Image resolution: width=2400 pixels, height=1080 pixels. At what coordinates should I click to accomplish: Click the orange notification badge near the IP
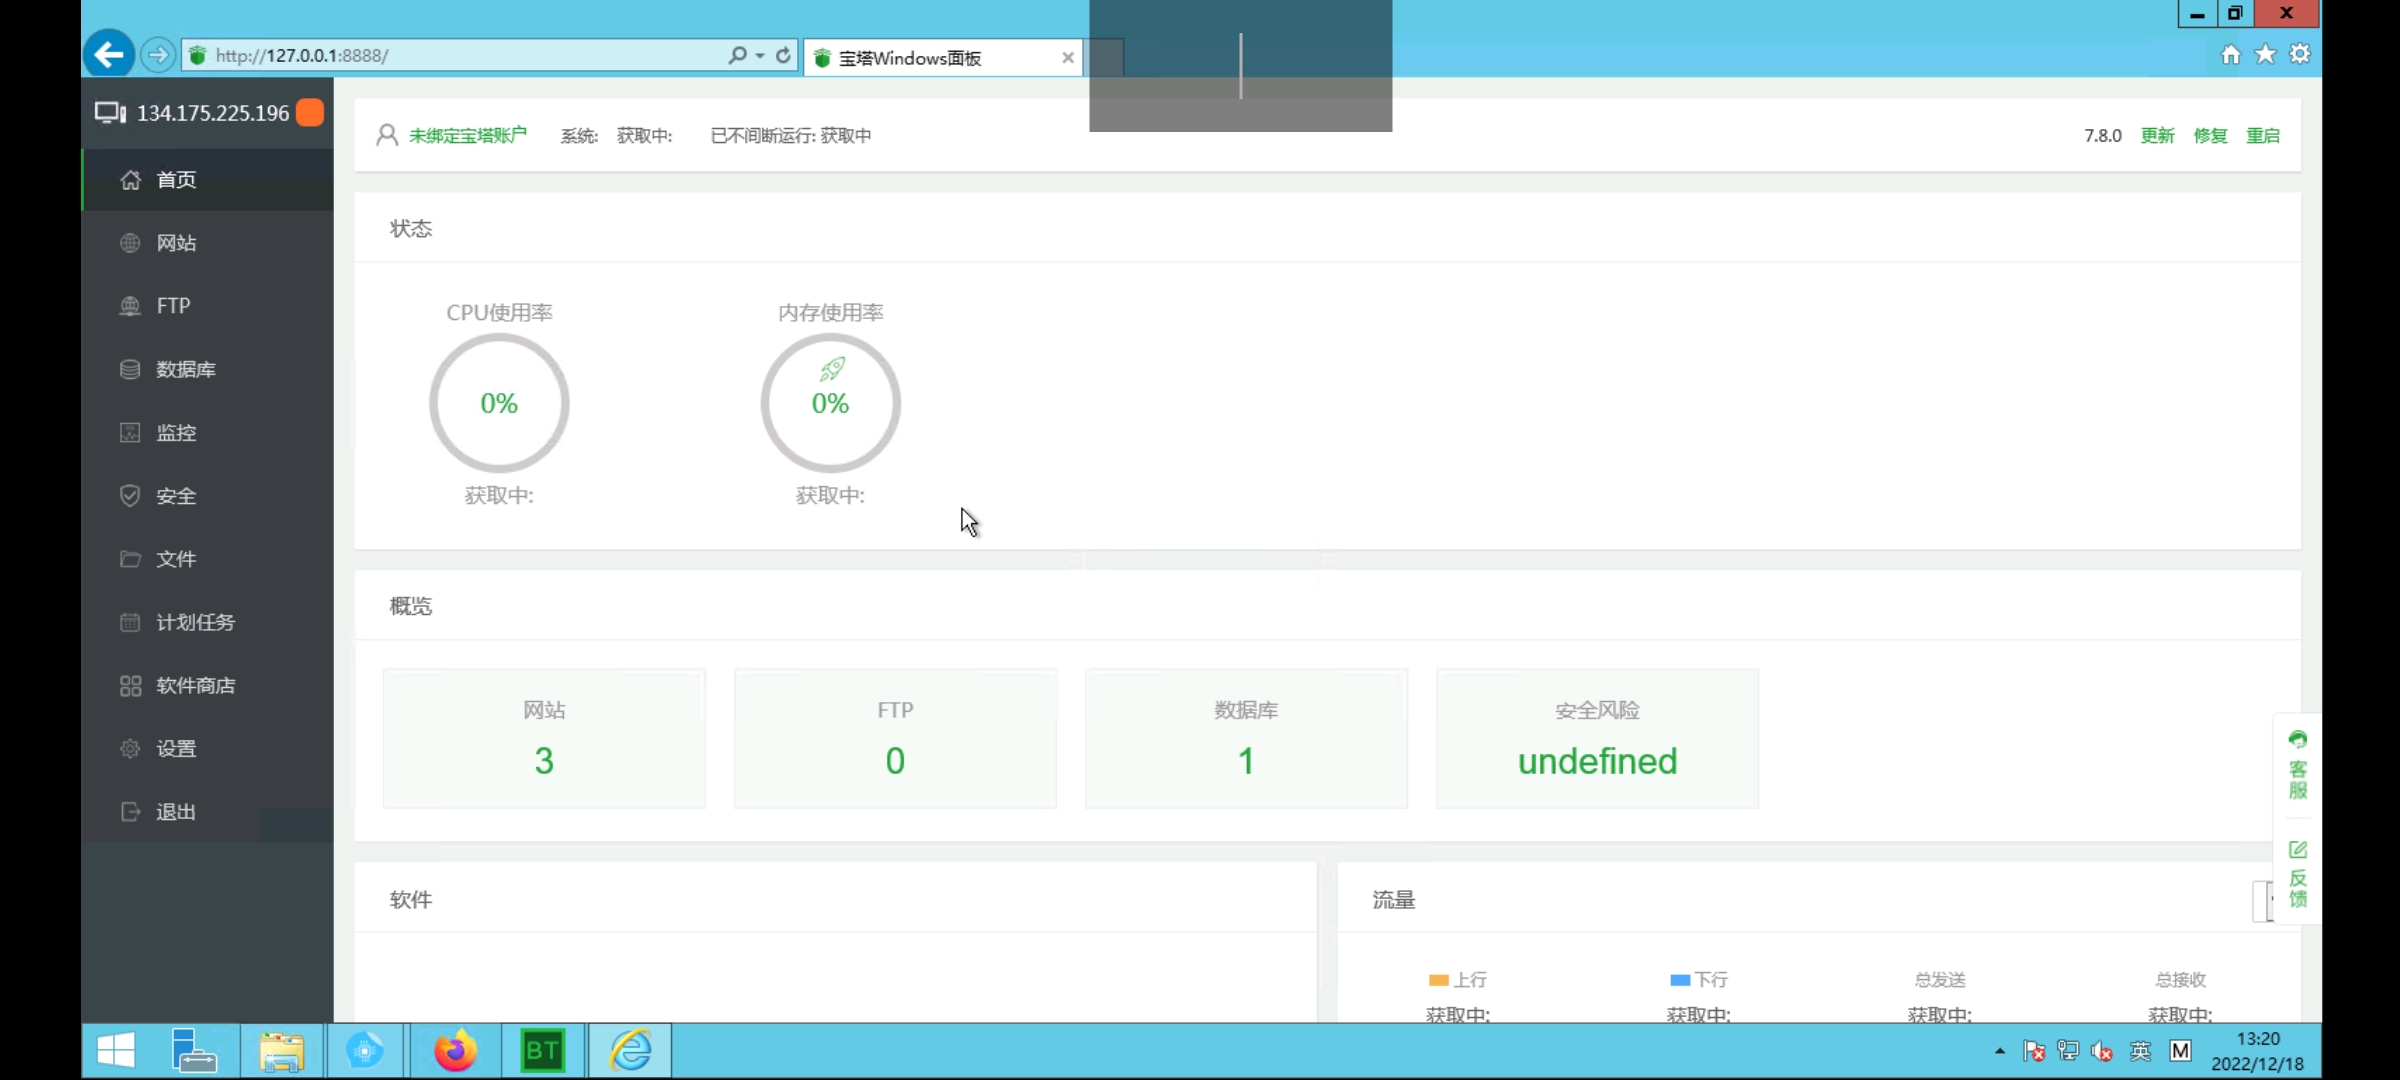(310, 112)
